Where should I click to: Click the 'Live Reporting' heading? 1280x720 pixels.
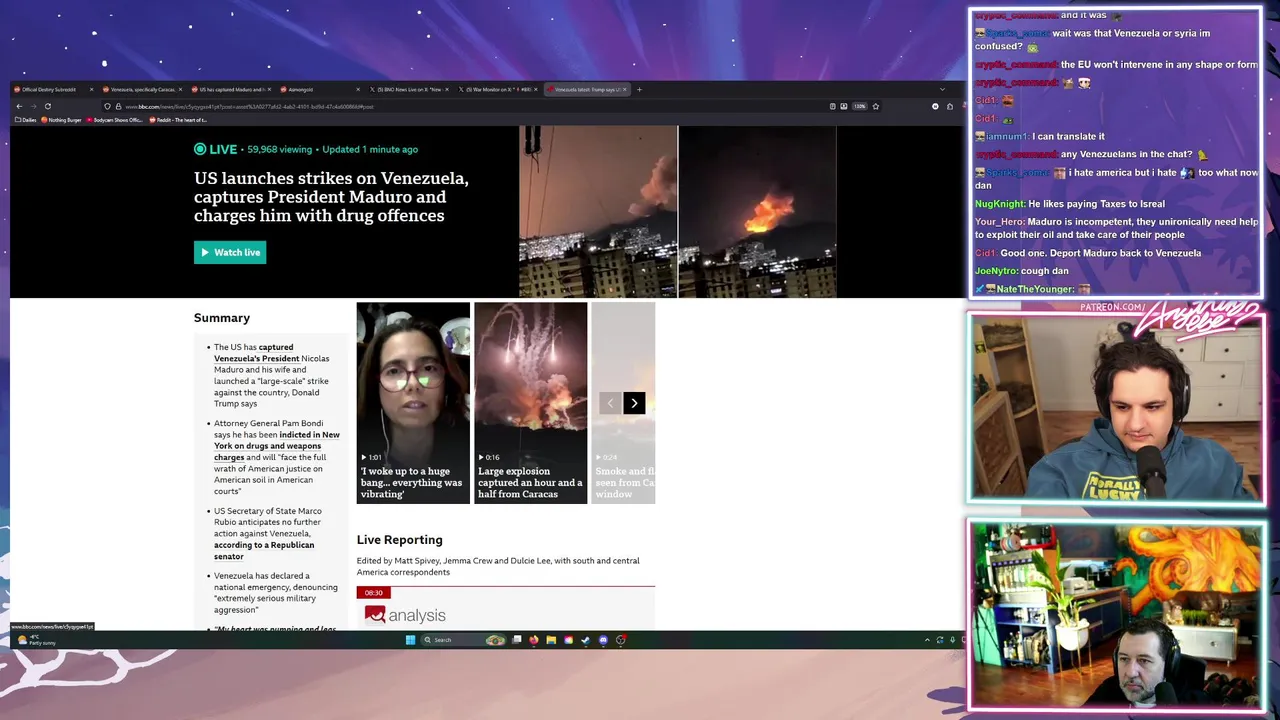[x=399, y=540]
